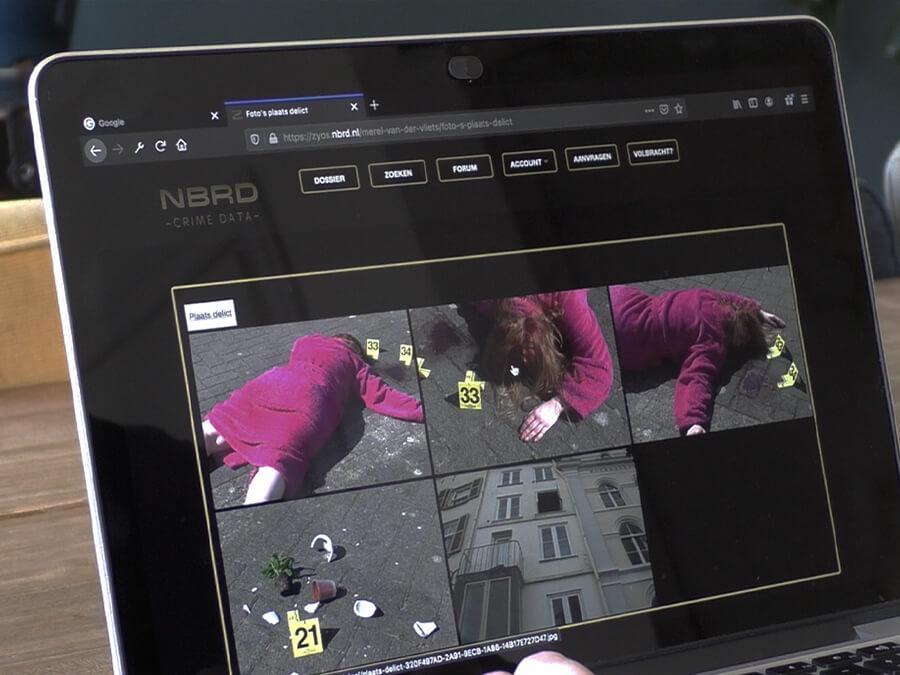900x675 pixels.
Task: Open the Firefox hamburger menu
Action: point(806,99)
